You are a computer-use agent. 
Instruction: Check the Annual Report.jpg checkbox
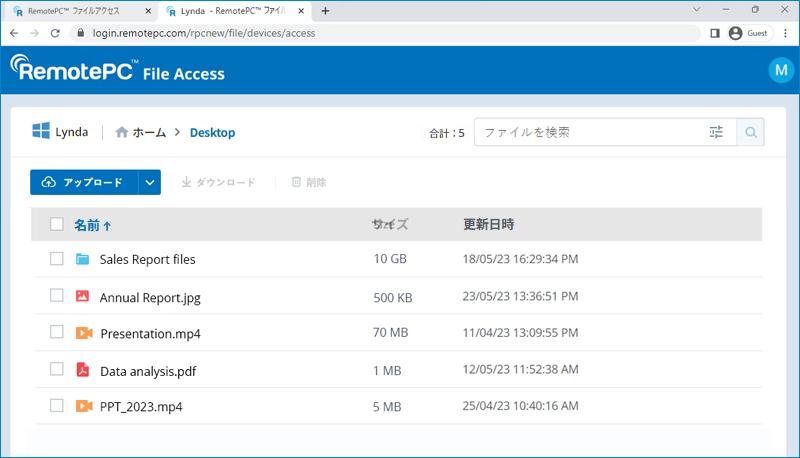[57, 295]
